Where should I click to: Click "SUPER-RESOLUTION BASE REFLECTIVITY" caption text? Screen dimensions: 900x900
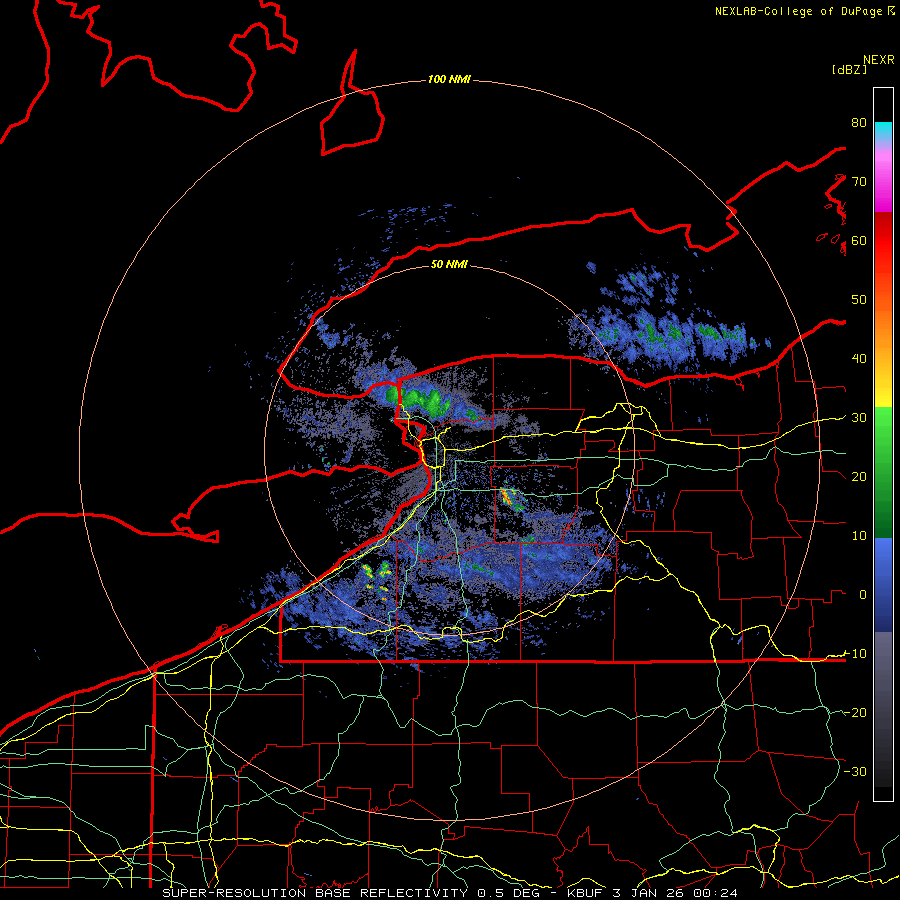click(314, 893)
